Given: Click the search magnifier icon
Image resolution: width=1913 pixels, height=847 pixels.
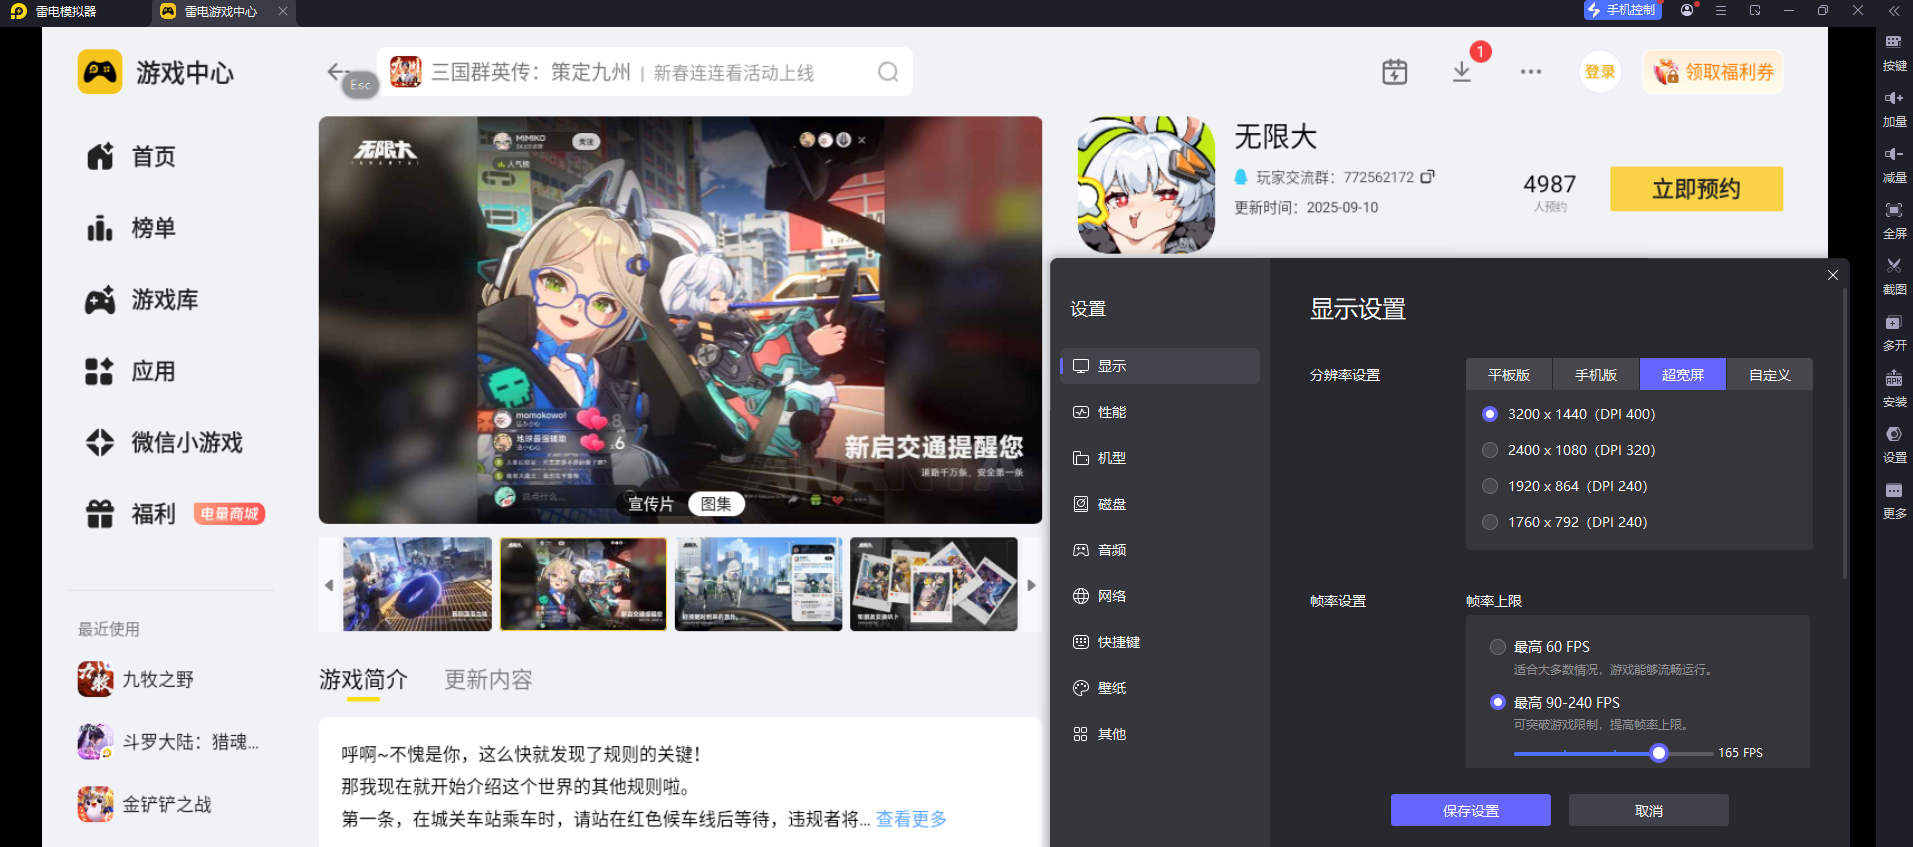Looking at the screenshot, I should click(x=888, y=72).
